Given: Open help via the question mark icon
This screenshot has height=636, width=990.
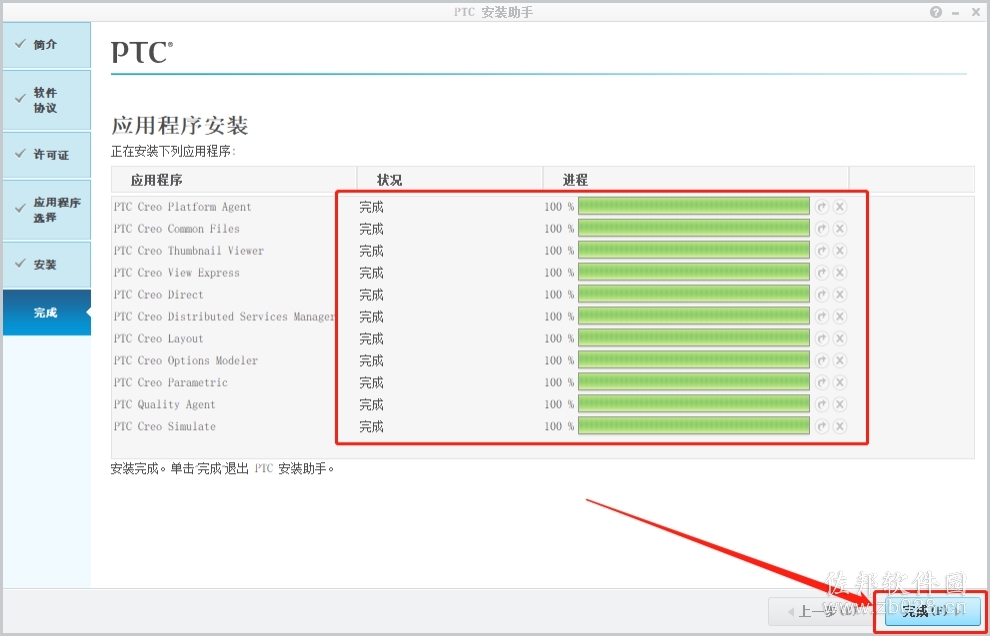Looking at the screenshot, I should (x=936, y=12).
